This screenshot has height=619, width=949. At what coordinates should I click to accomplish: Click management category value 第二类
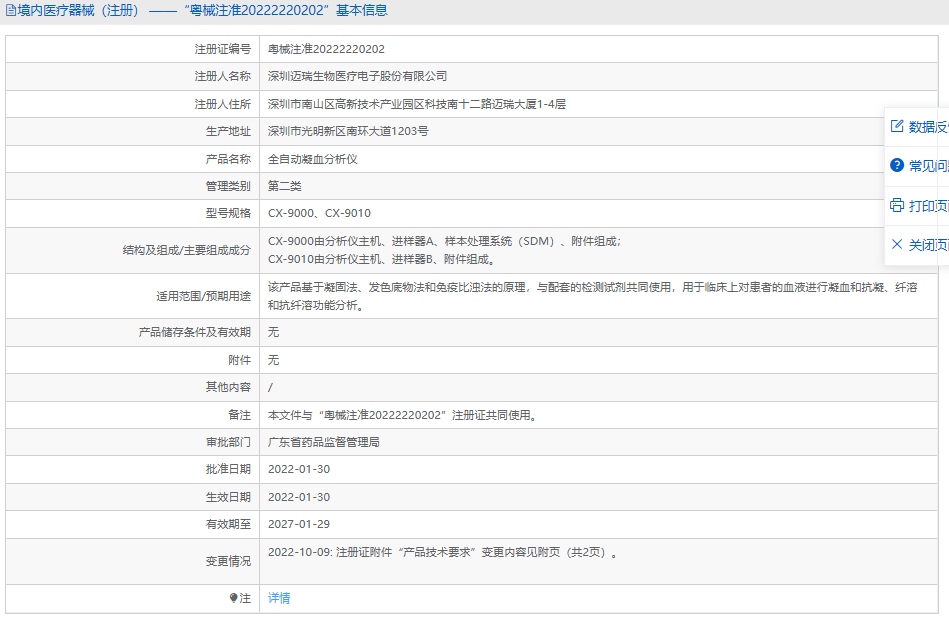click(x=284, y=186)
